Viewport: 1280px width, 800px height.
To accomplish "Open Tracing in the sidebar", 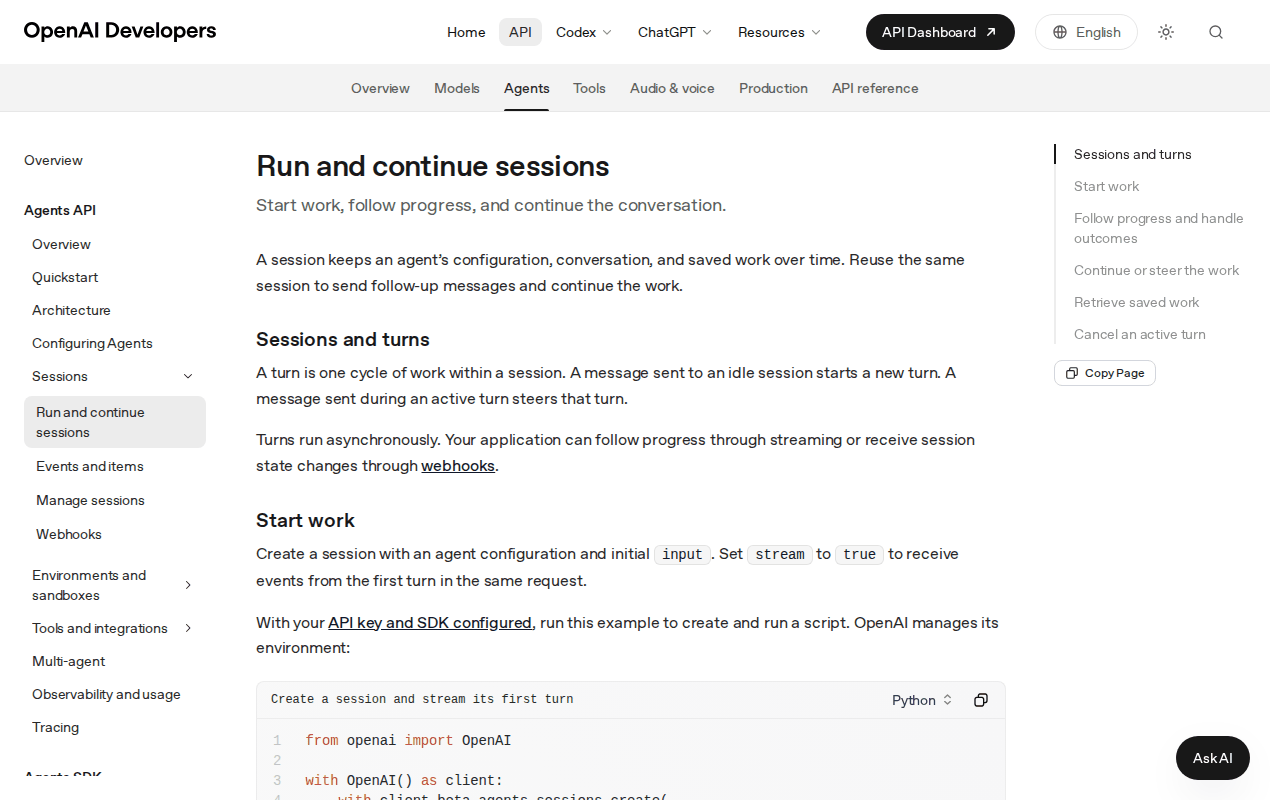I will pyautogui.click(x=55, y=727).
